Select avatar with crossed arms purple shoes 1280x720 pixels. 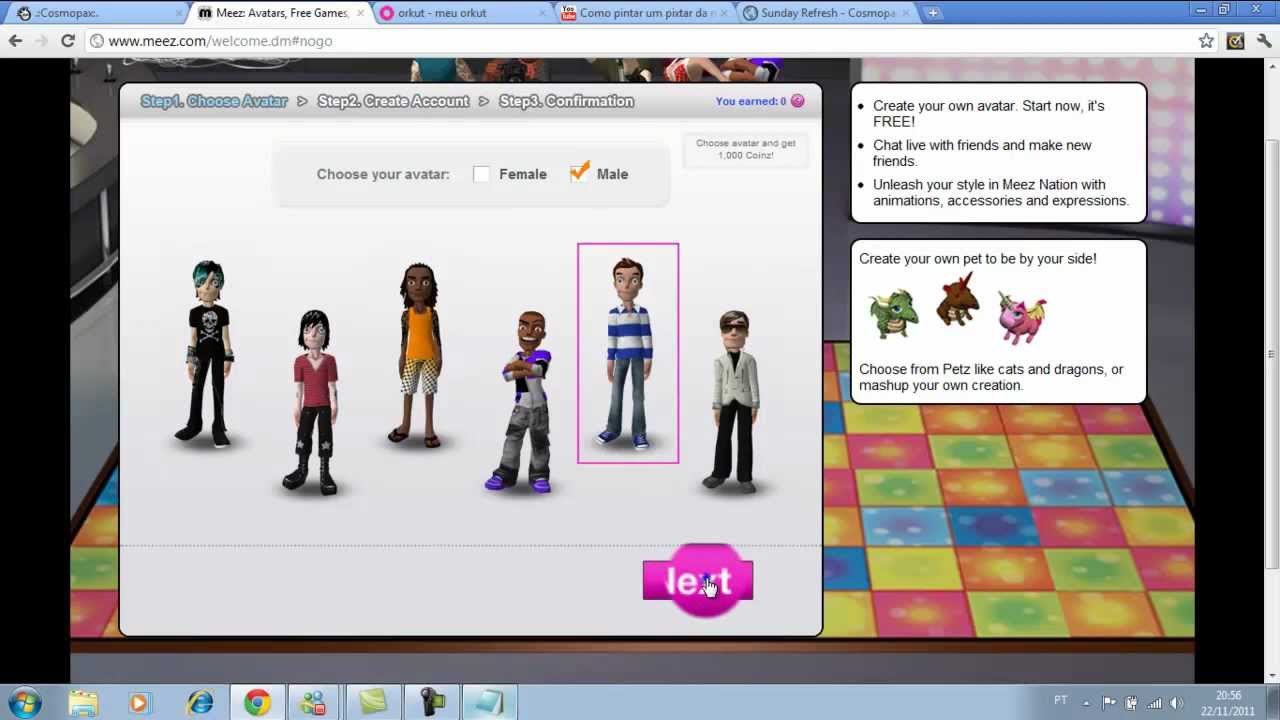[523, 402]
